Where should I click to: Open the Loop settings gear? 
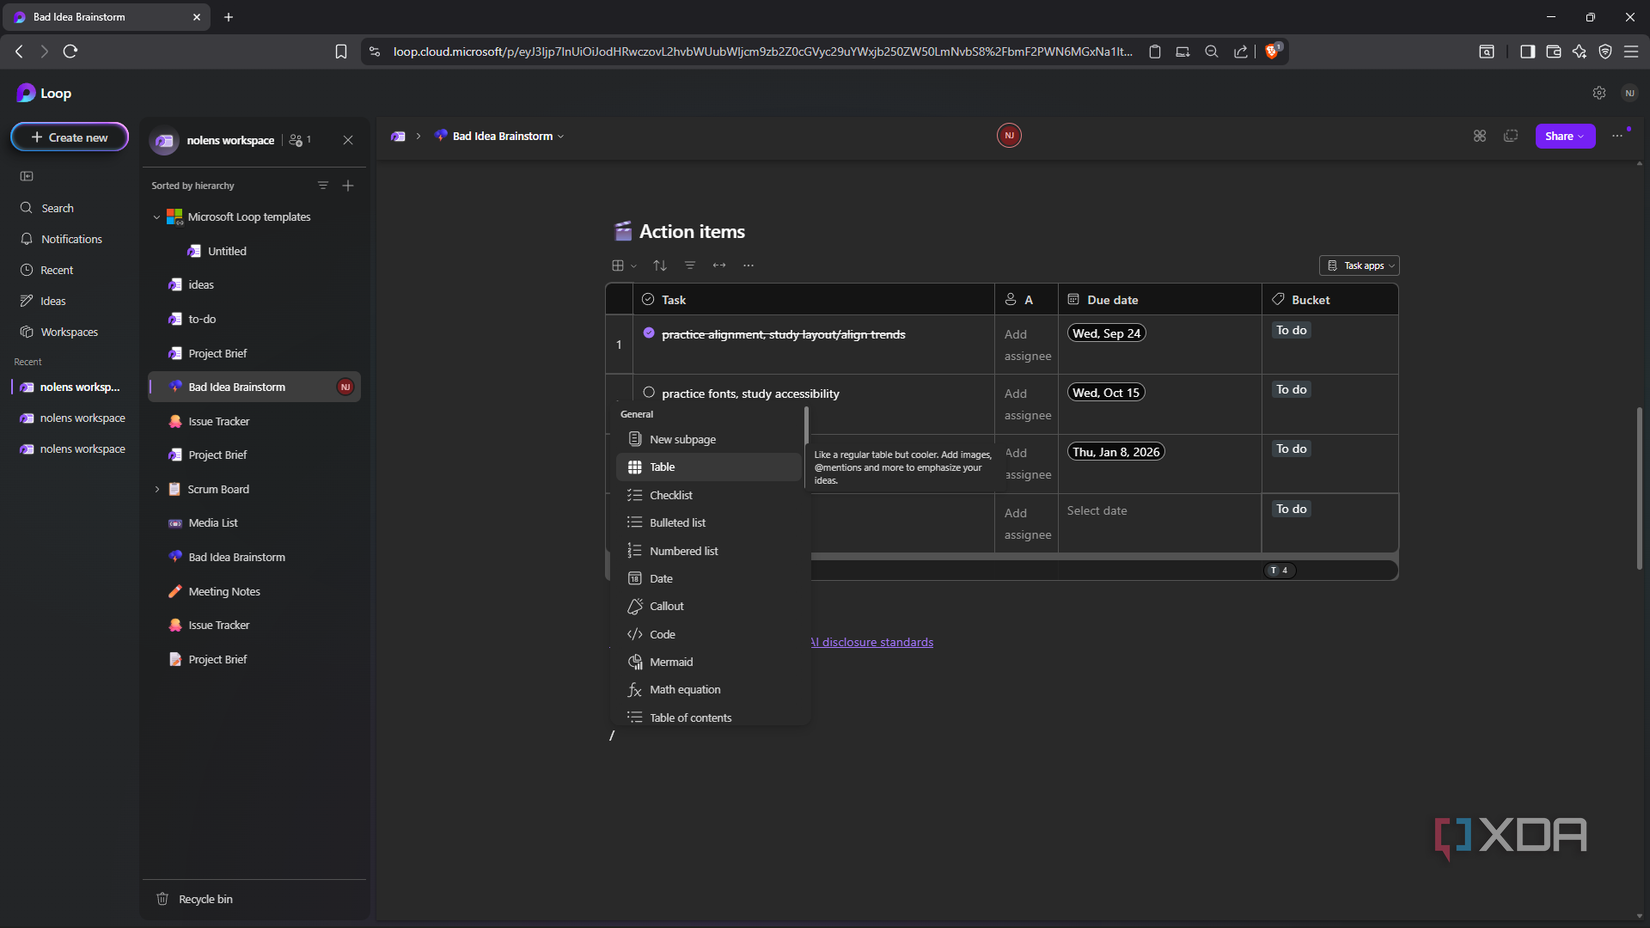pos(1599,93)
